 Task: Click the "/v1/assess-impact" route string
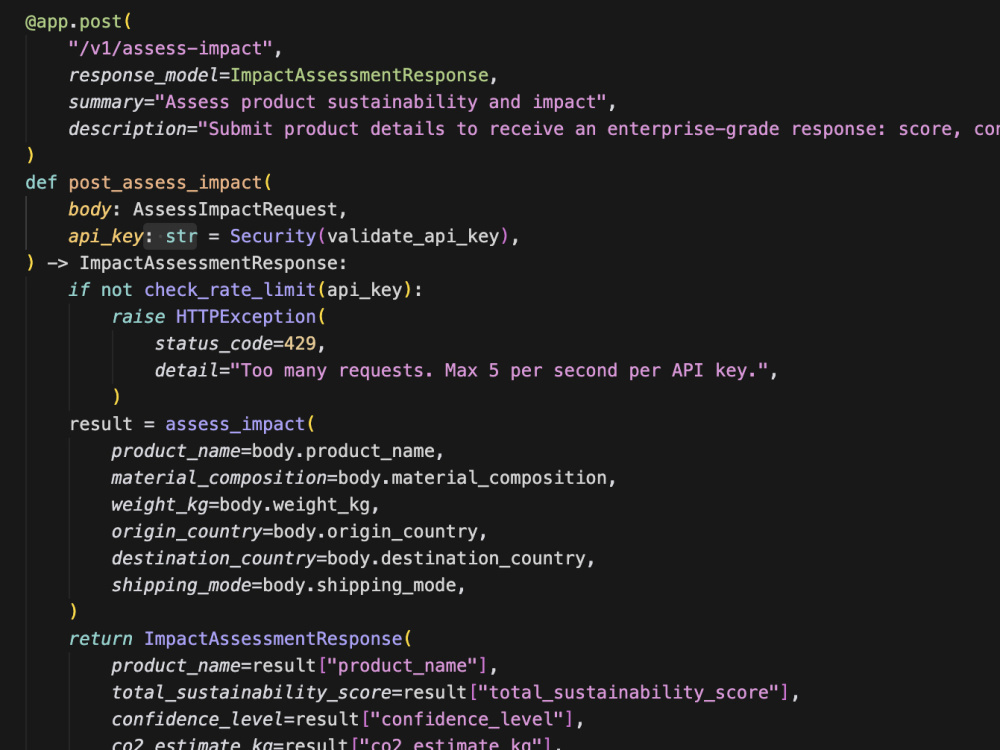pos(170,48)
